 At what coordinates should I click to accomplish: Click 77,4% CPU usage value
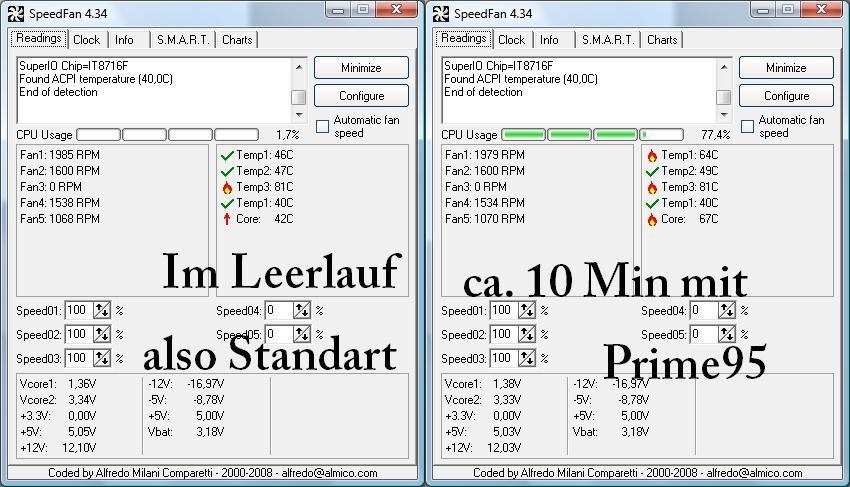point(716,134)
